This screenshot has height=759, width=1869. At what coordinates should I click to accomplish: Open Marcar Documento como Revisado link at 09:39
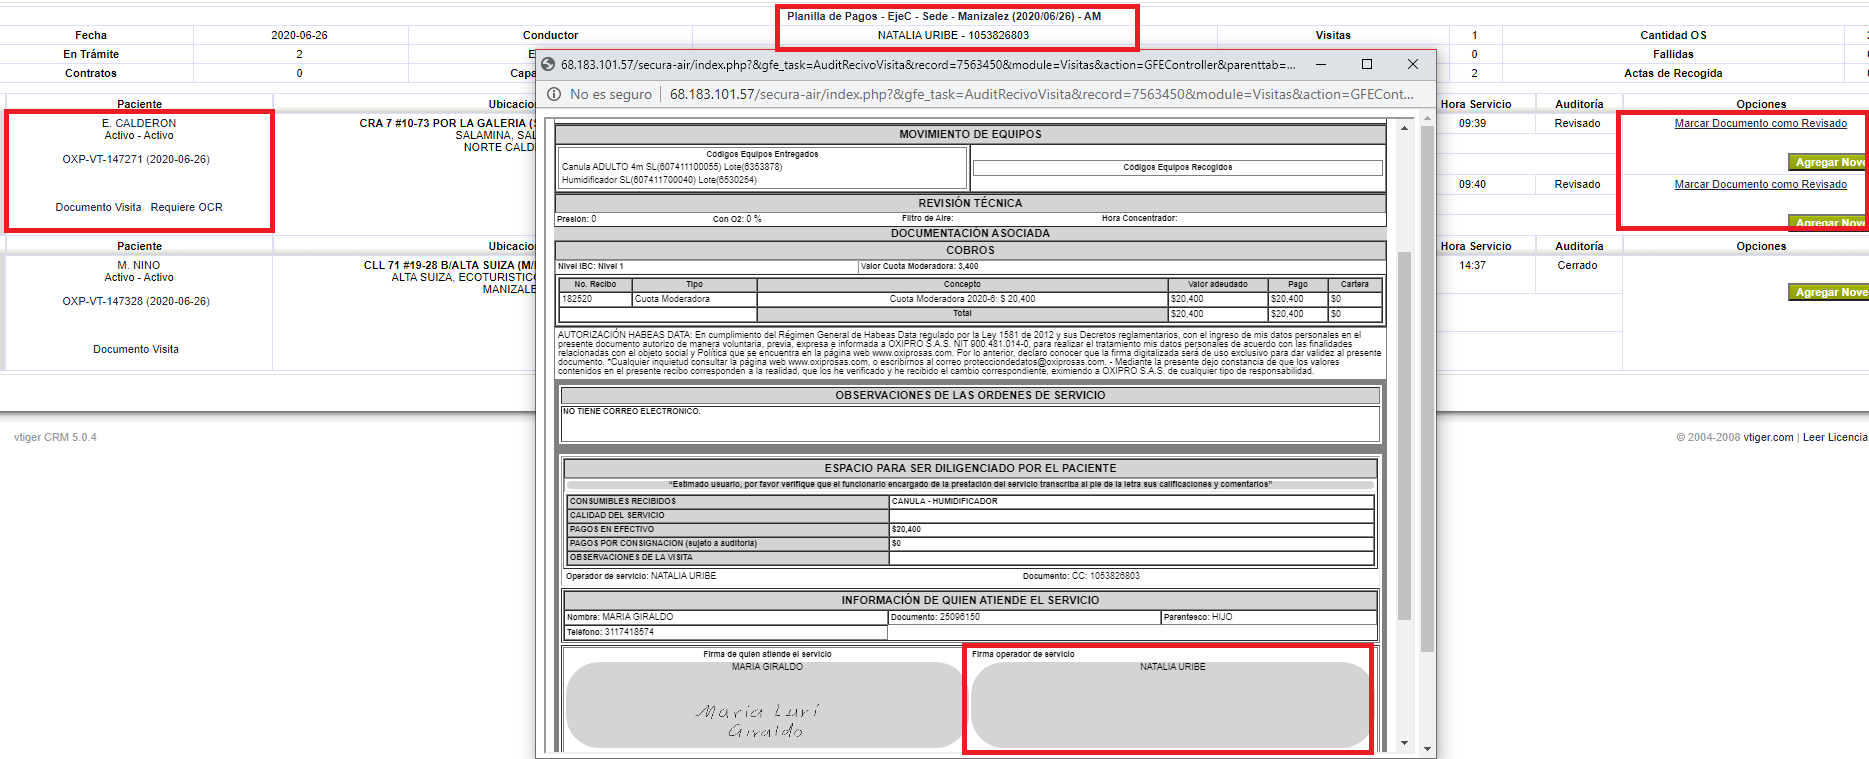coord(1760,123)
